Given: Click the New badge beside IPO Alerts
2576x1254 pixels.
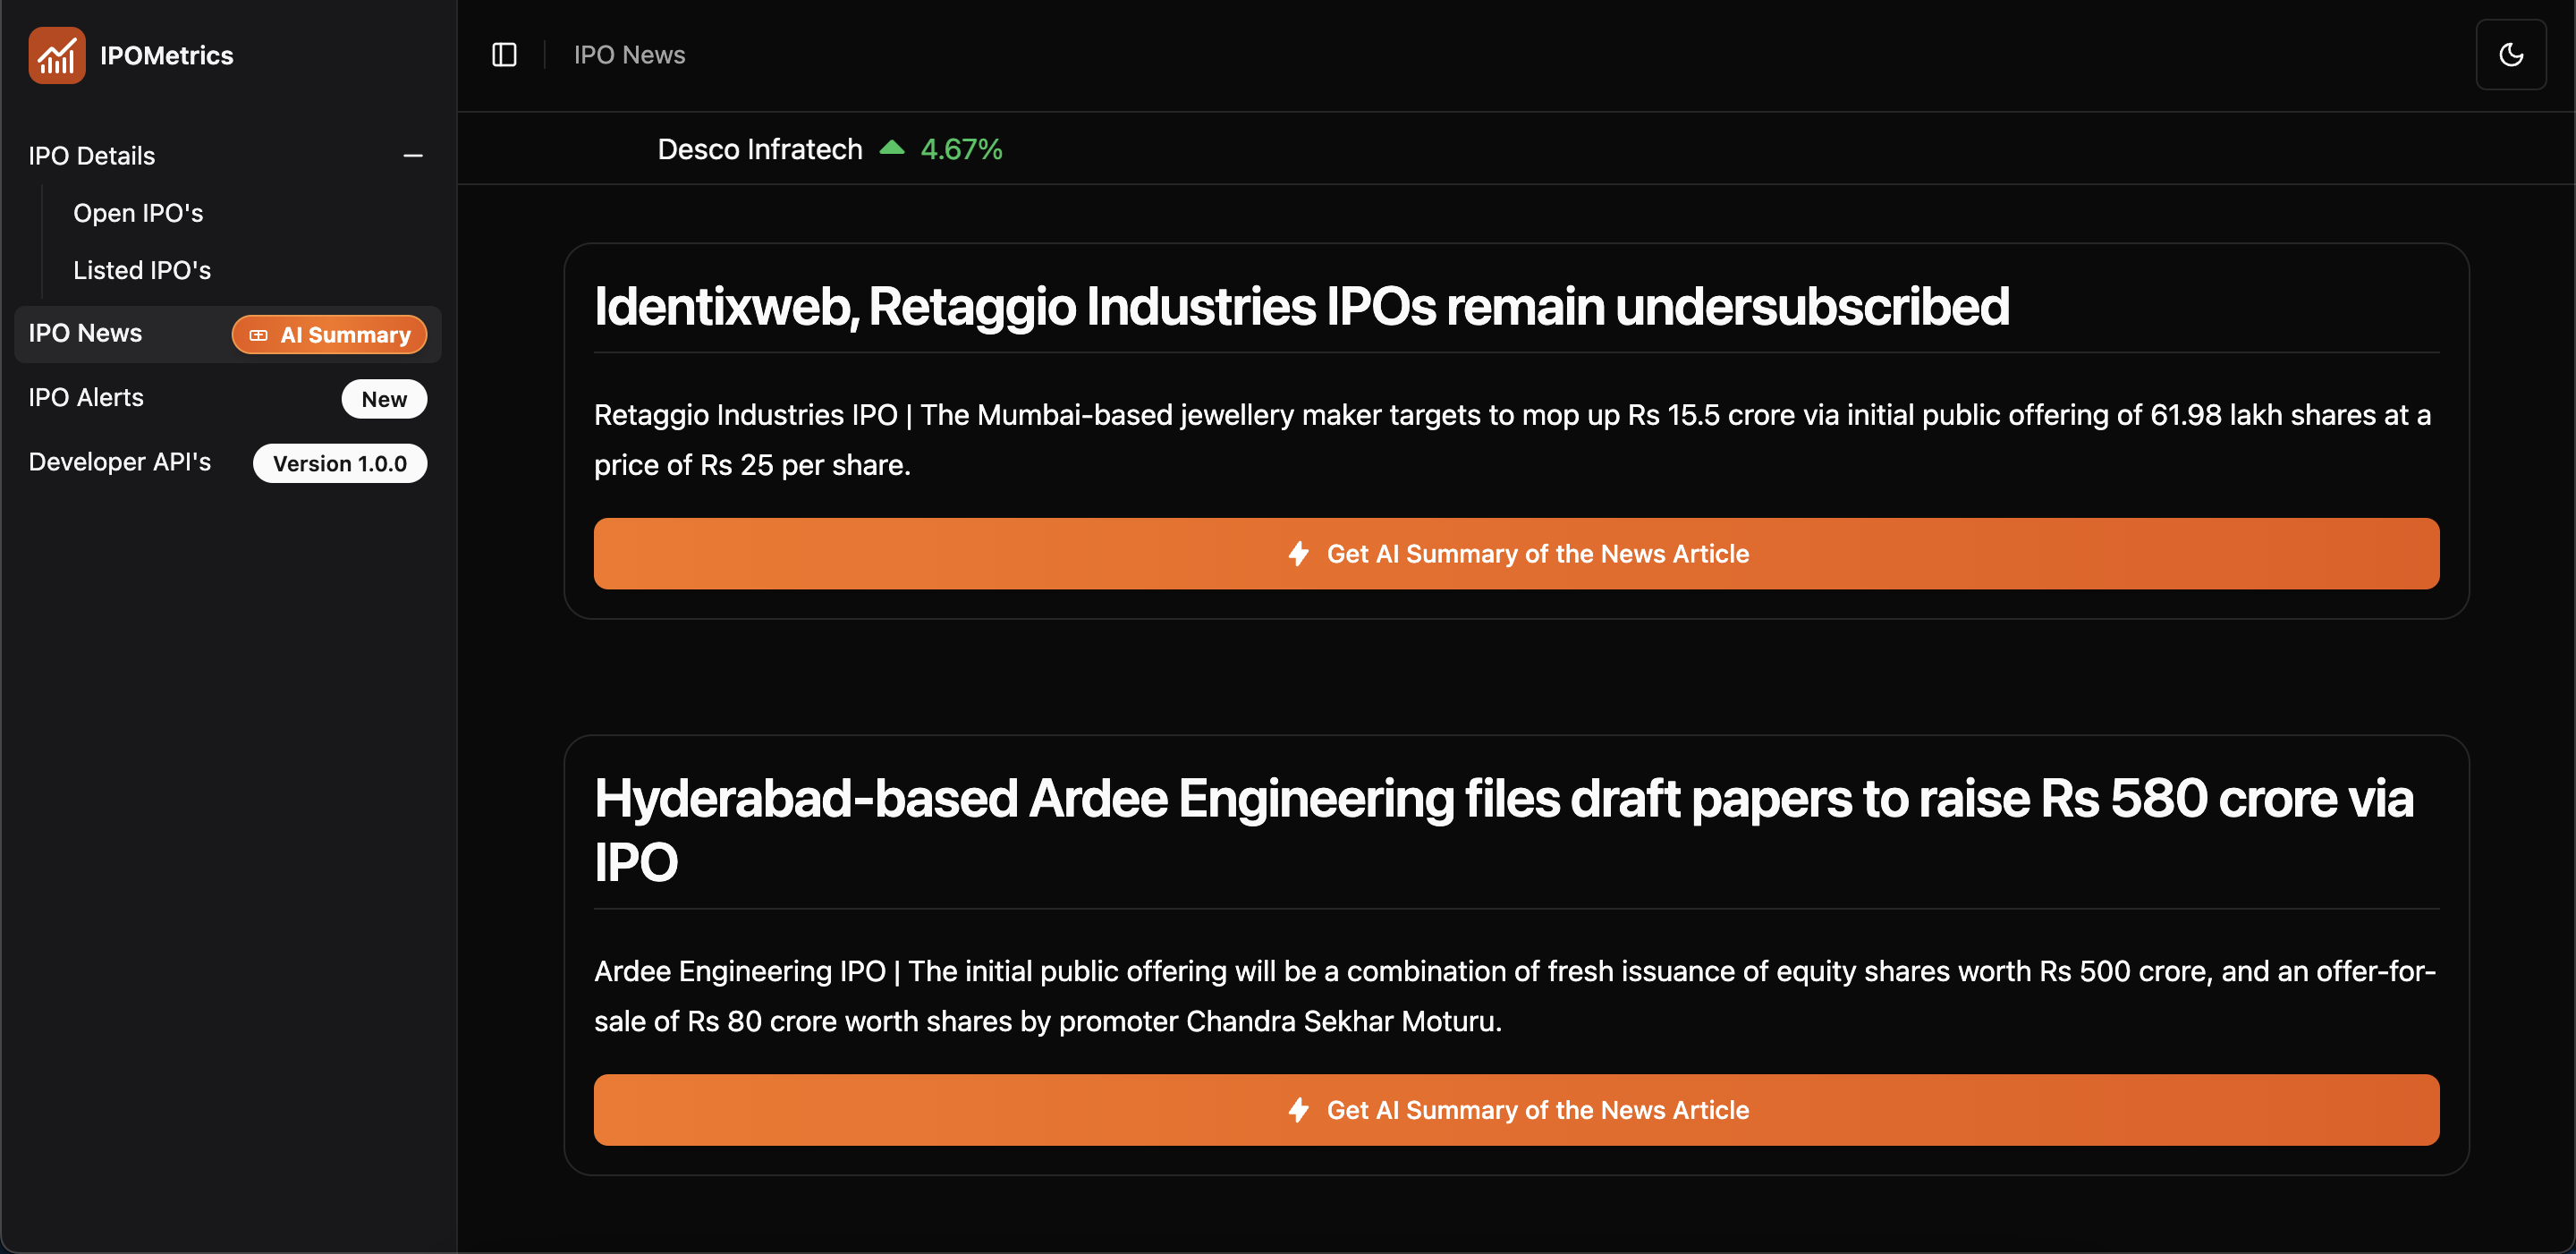Looking at the screenshot, I should 384,399.
